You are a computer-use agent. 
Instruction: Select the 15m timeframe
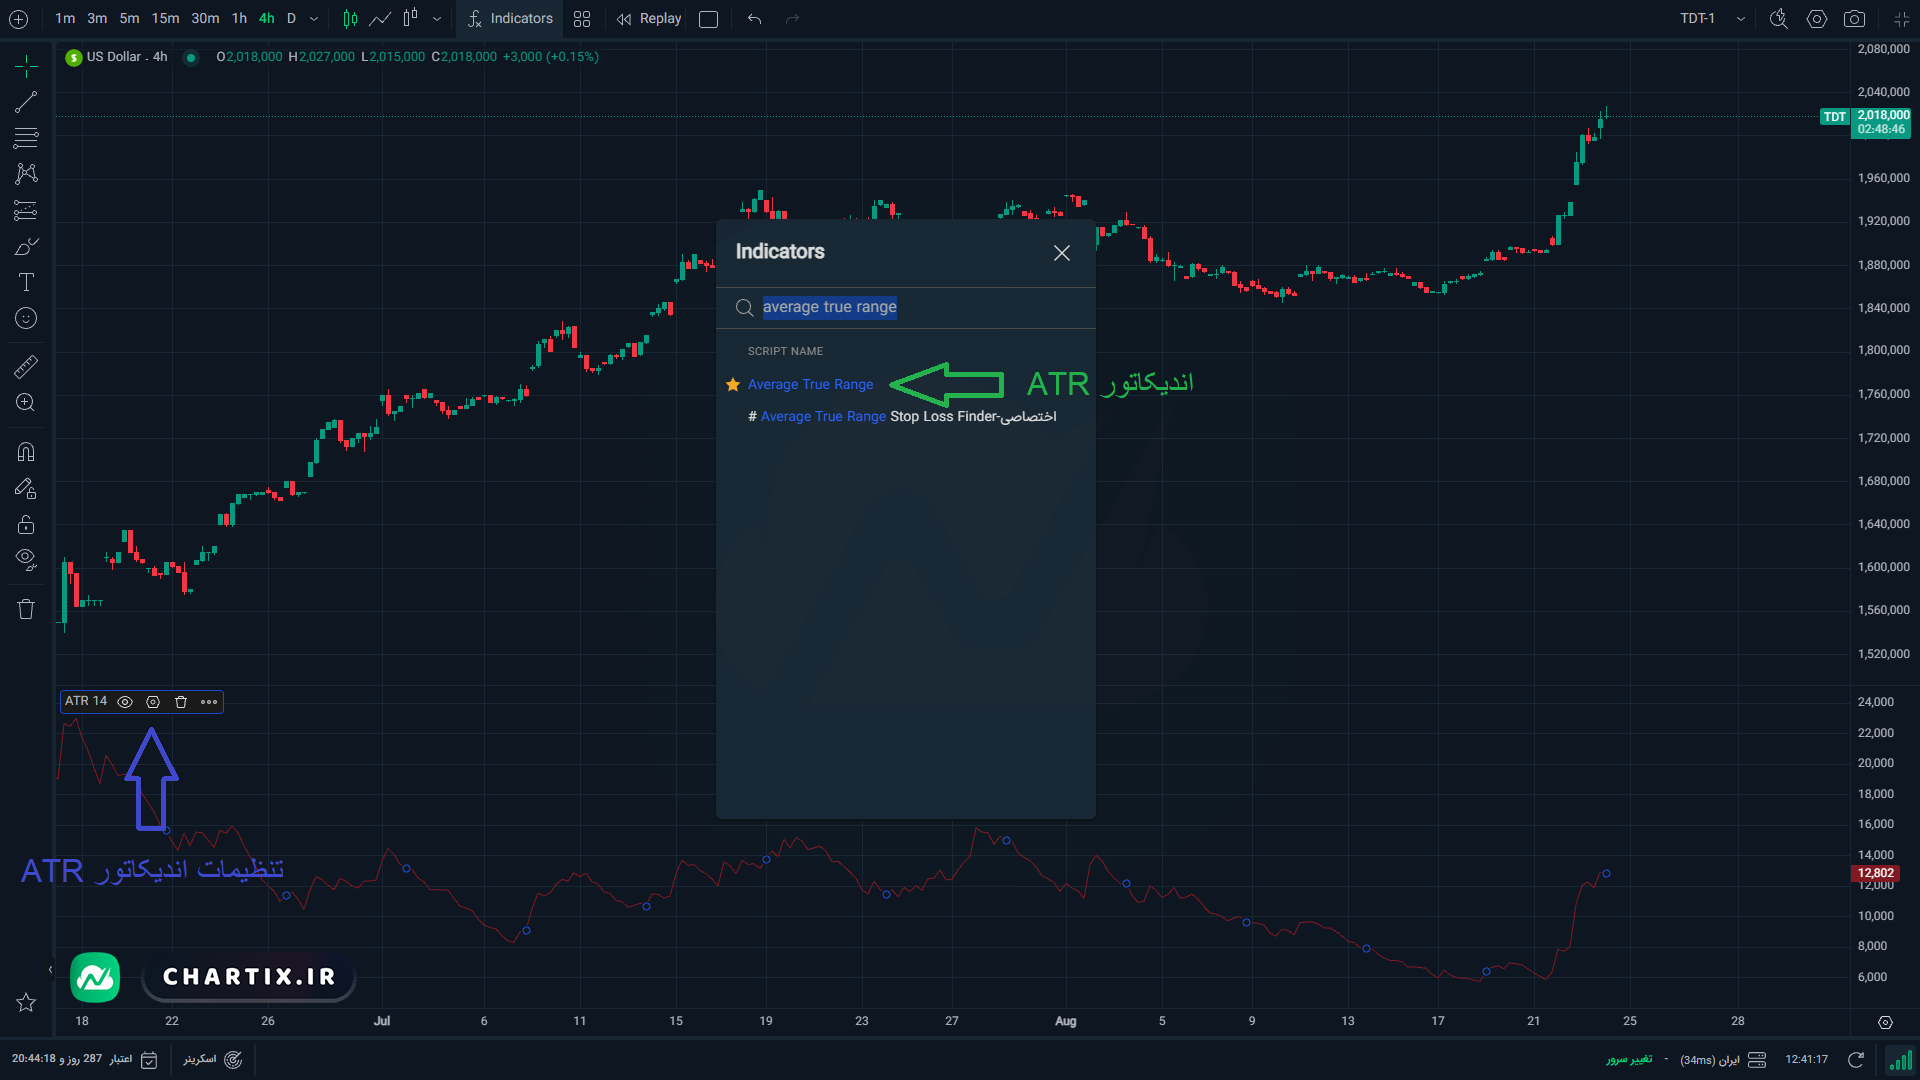[x=166, y=19]
